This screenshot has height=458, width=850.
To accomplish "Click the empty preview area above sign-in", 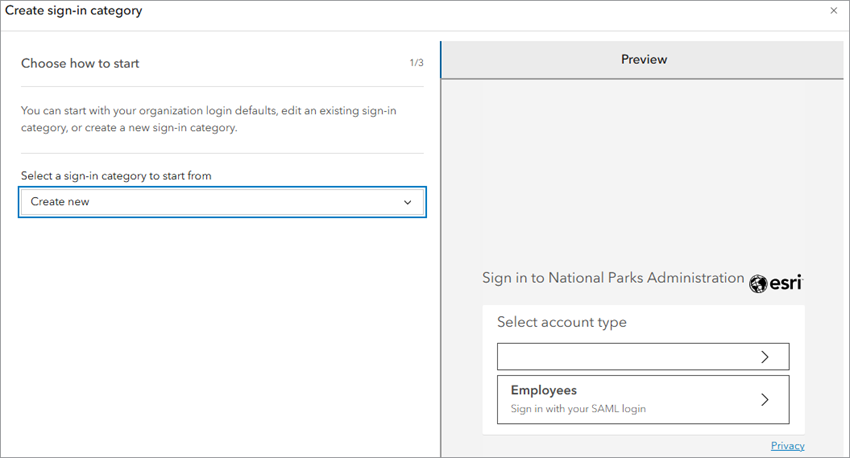I will click(x=642, y=170).
